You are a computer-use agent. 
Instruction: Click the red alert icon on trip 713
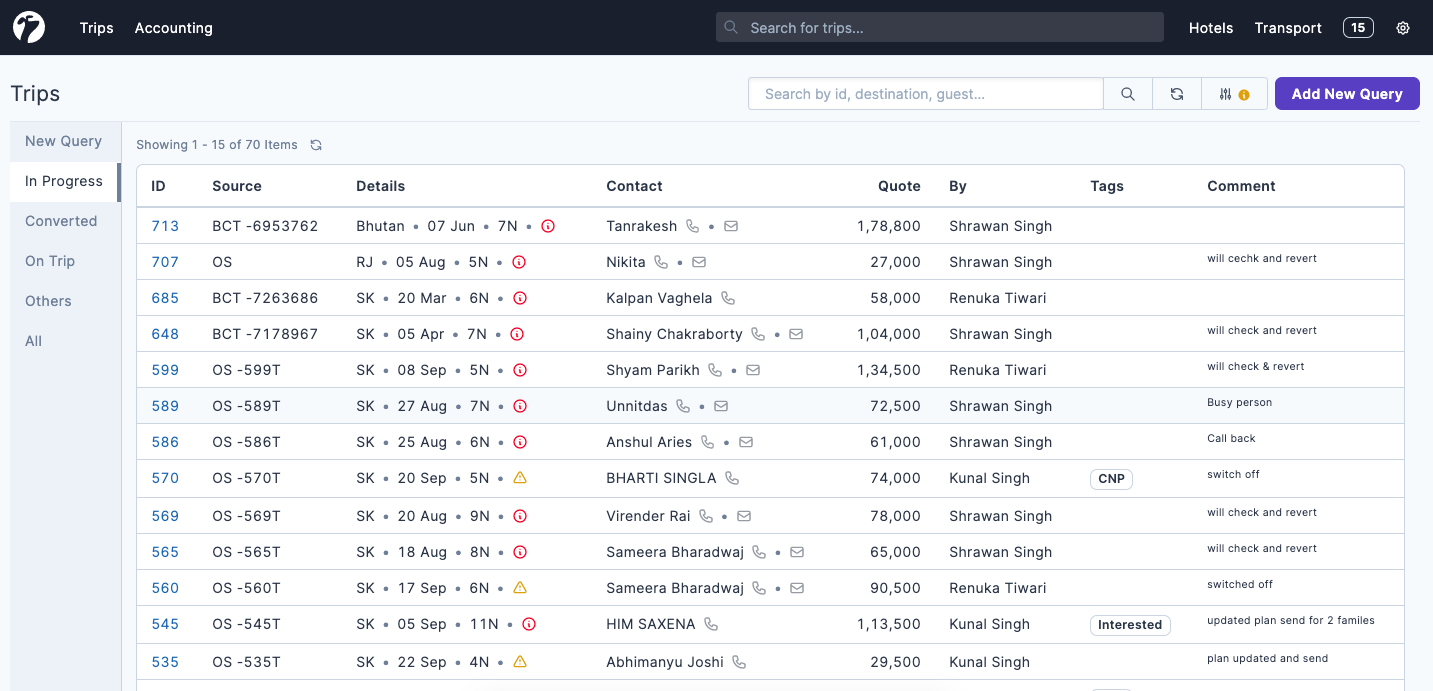547,226
